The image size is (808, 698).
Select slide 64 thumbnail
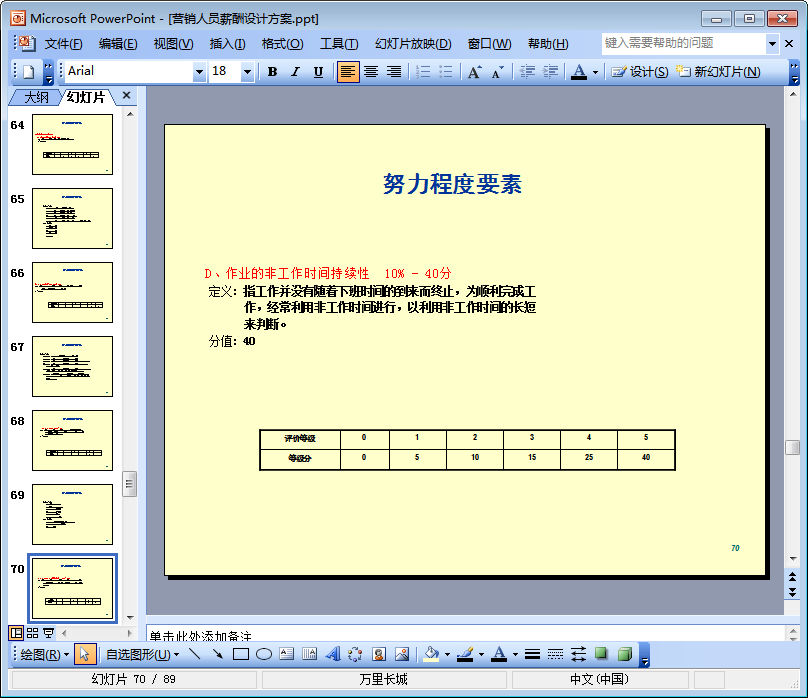pos(73,145)
